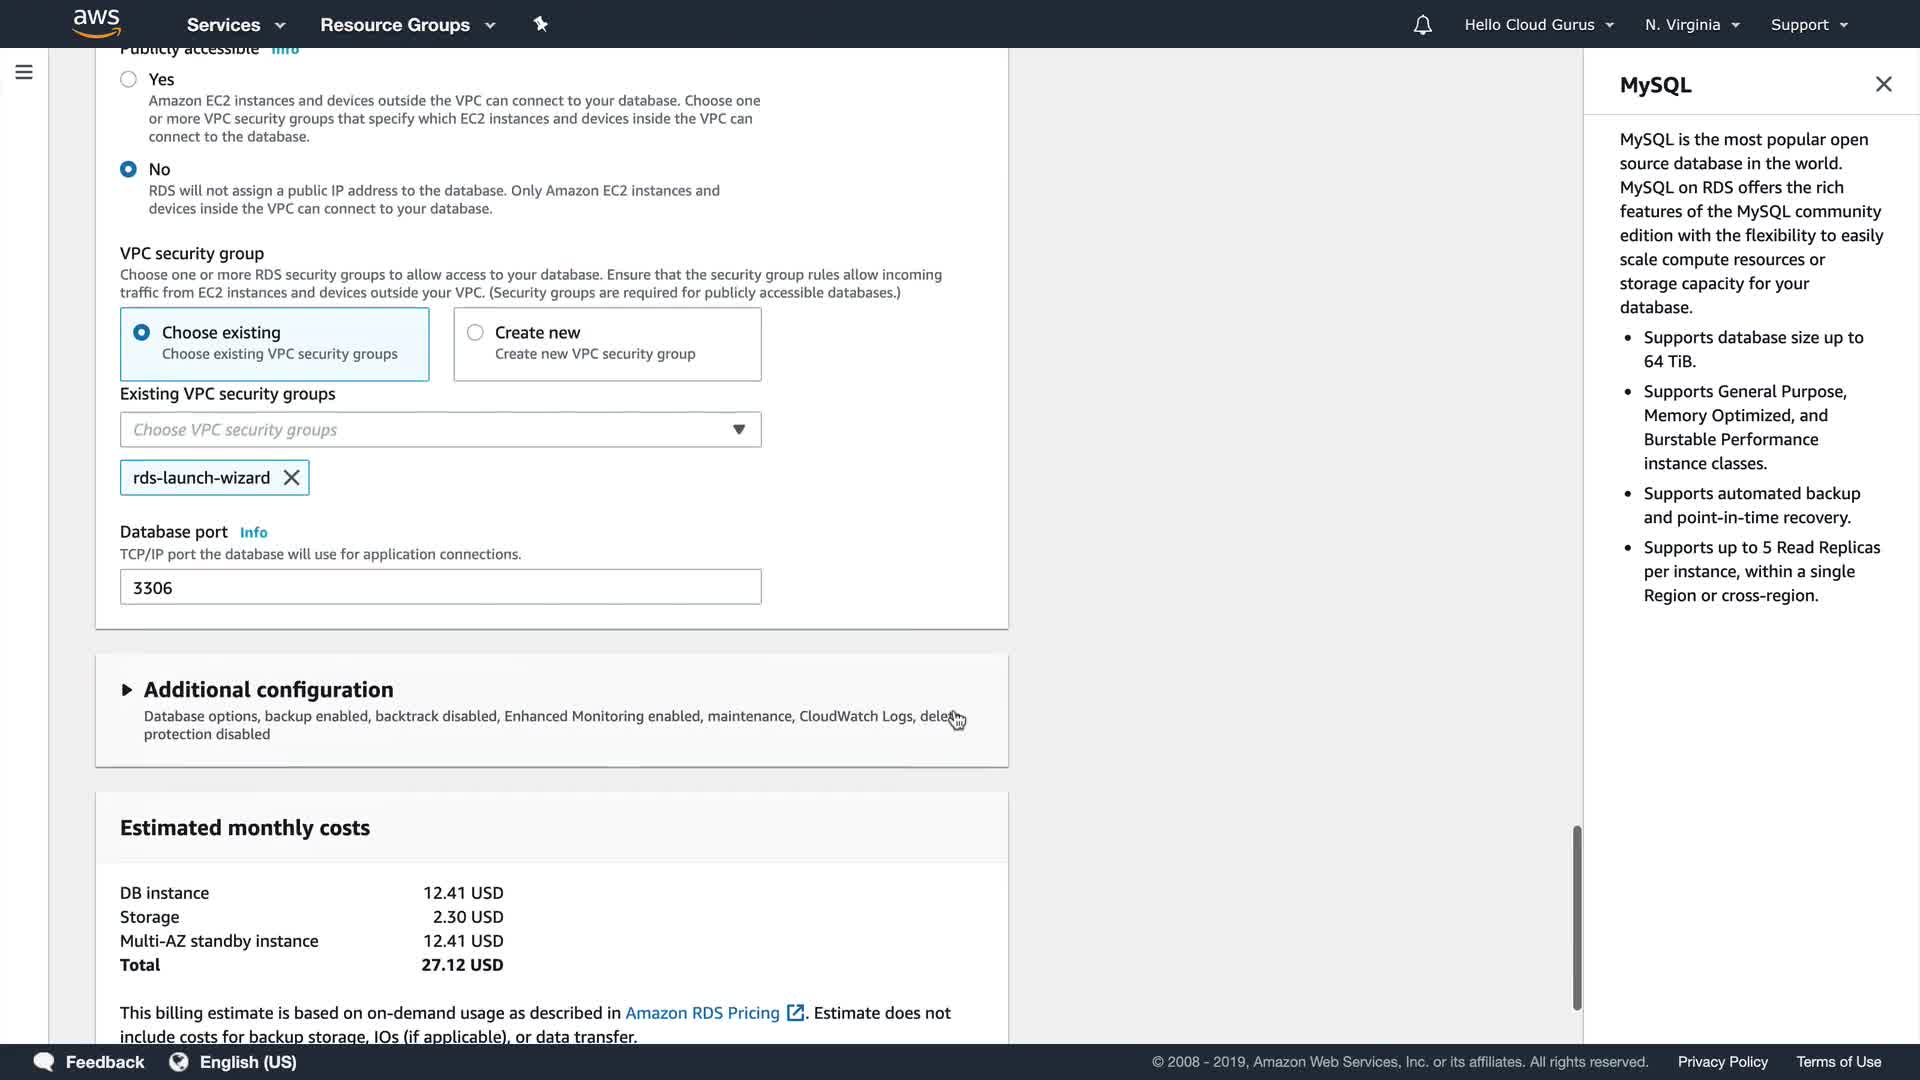The image size is (1920, 1080).
Task: Open the notifications bell icon
Action: click(1422, 25)
